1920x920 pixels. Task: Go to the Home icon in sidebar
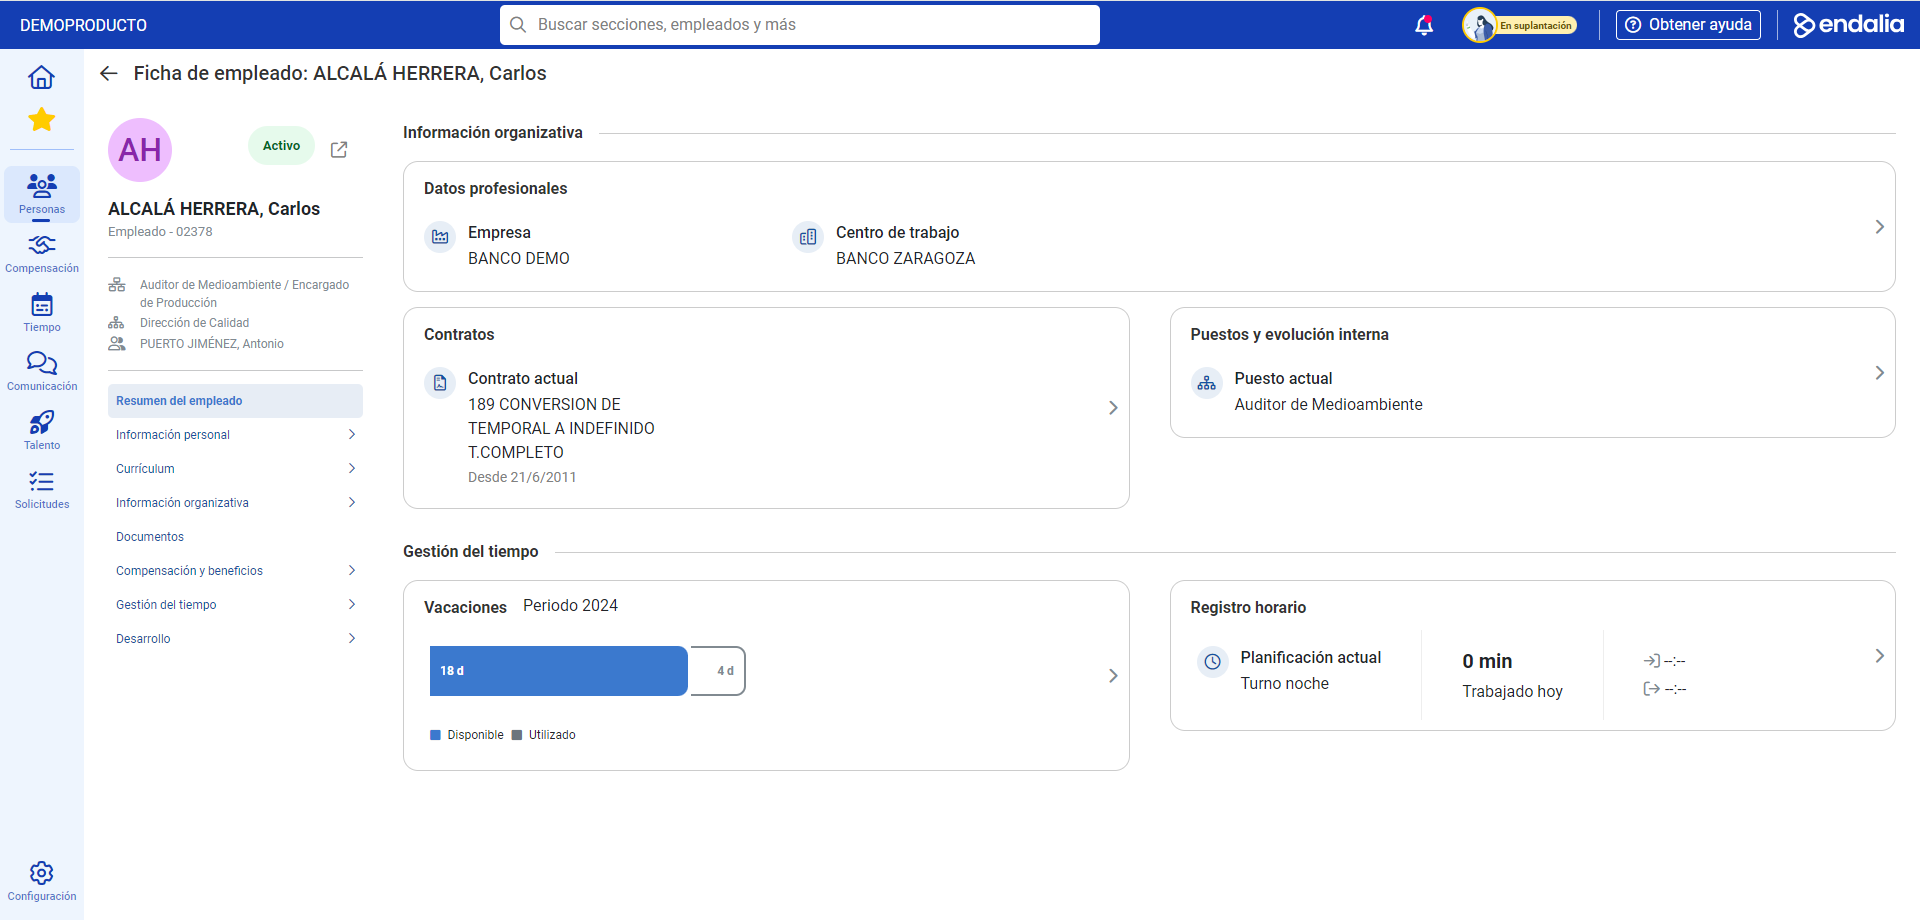41,77
